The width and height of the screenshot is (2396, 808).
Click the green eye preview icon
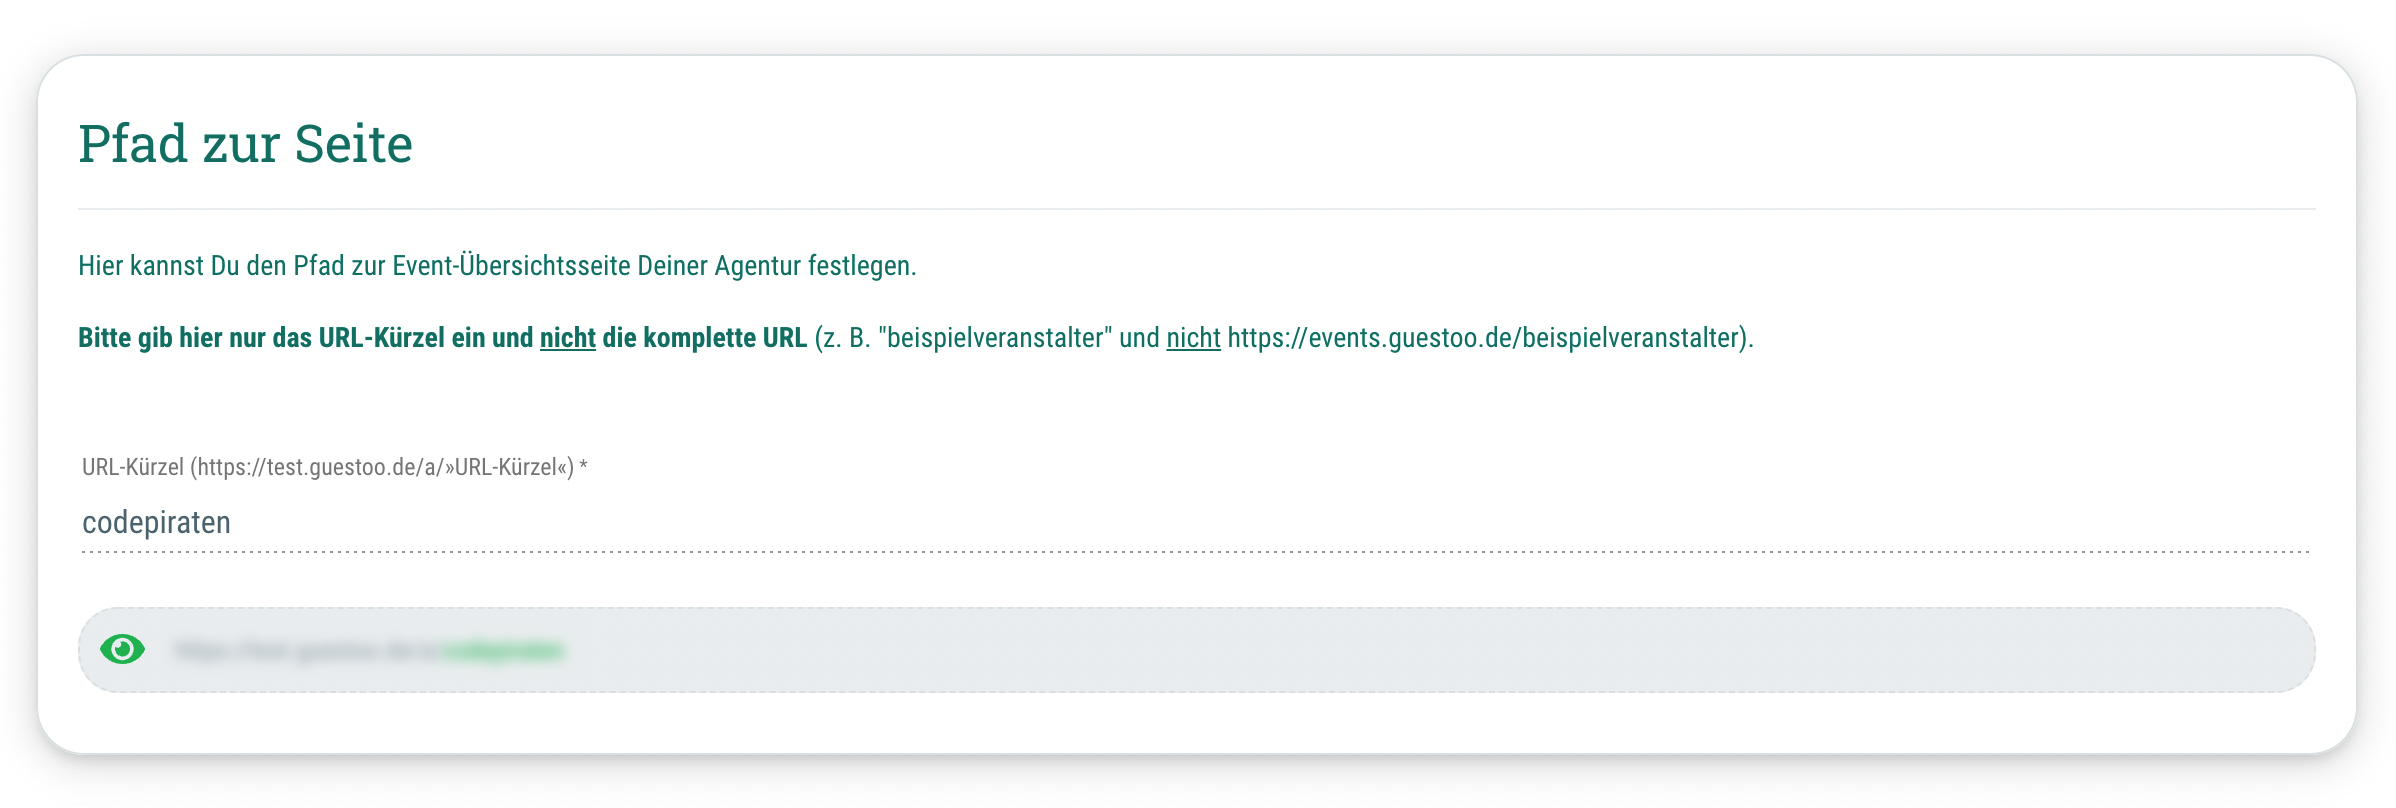point(123,650)
